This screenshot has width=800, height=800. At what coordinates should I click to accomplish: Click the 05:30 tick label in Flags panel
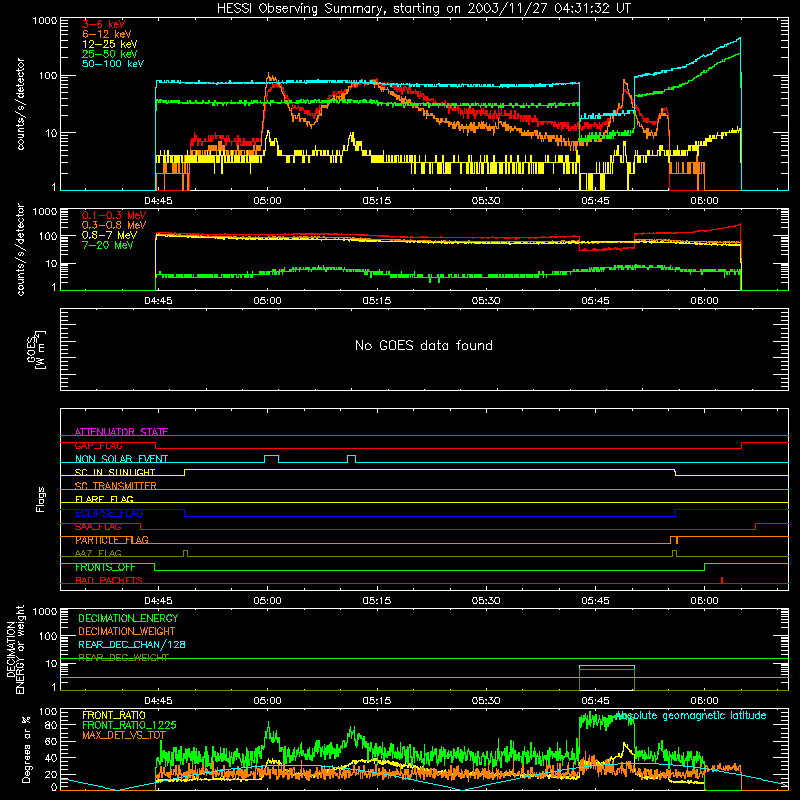(x=486, y=601)
